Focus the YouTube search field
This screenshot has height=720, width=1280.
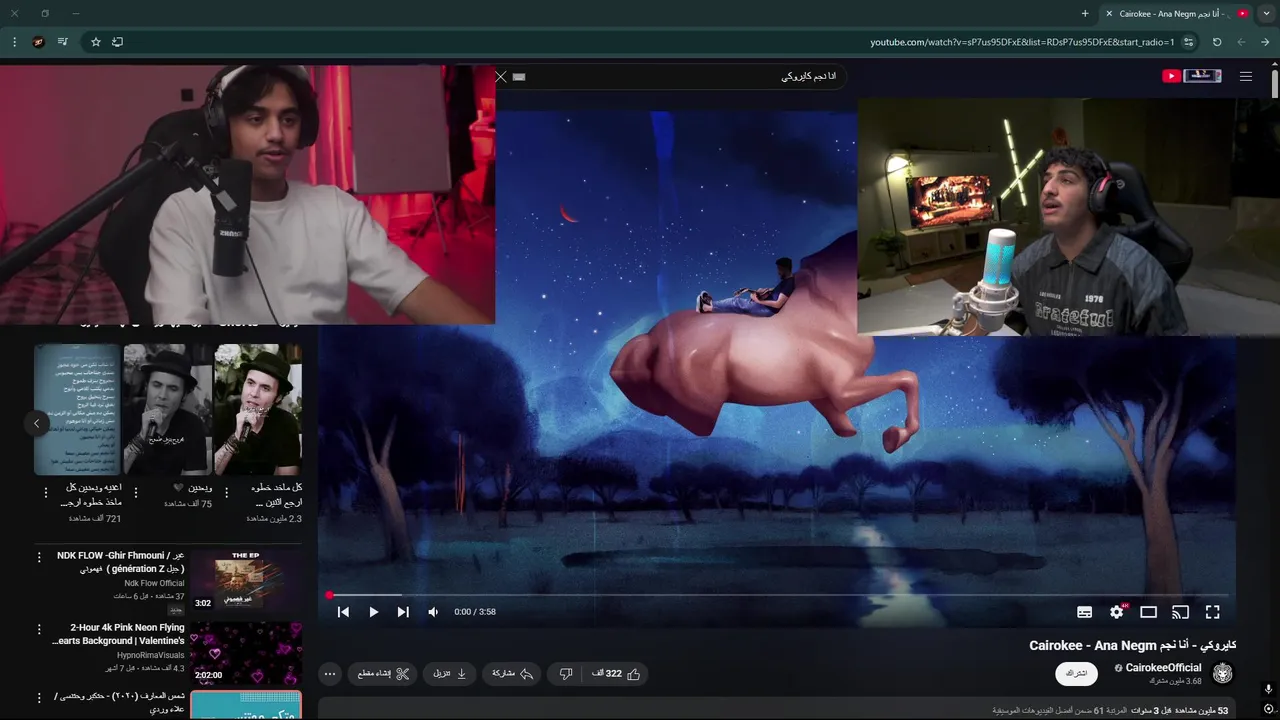coord(680,76)
